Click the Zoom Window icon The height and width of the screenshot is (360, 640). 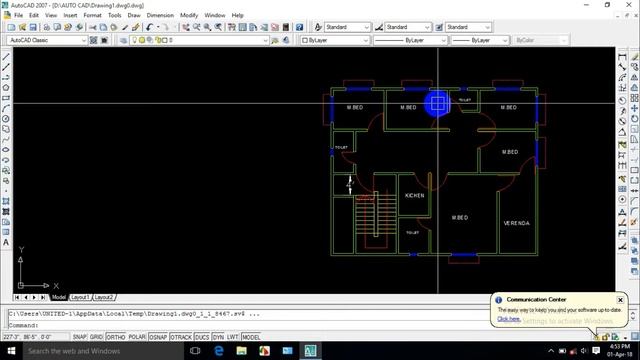(x=208, y=27)
